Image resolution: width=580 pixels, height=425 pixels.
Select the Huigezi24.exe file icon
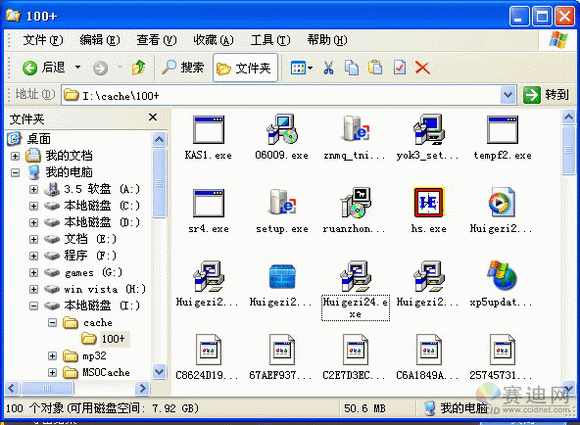[x=355, y=276]
